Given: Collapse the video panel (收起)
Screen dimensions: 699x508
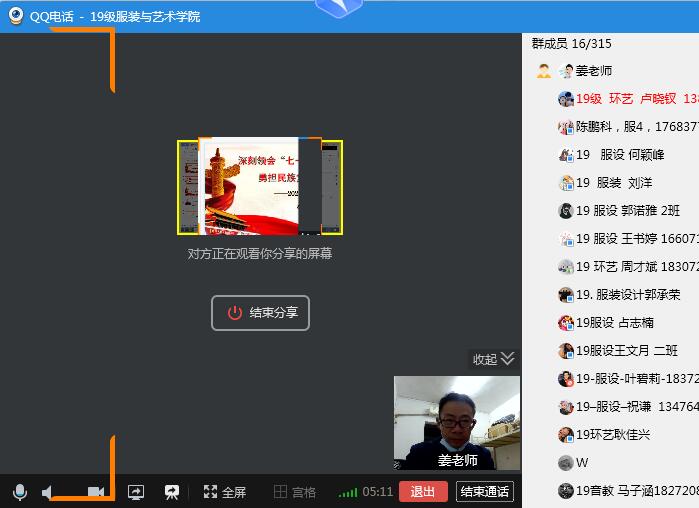Looking at the screenshot, I should [x=494, y=359].
